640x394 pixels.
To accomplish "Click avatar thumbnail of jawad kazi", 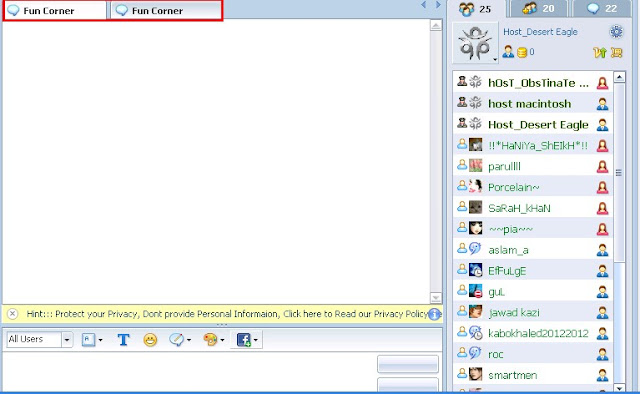I will (476, 312).
